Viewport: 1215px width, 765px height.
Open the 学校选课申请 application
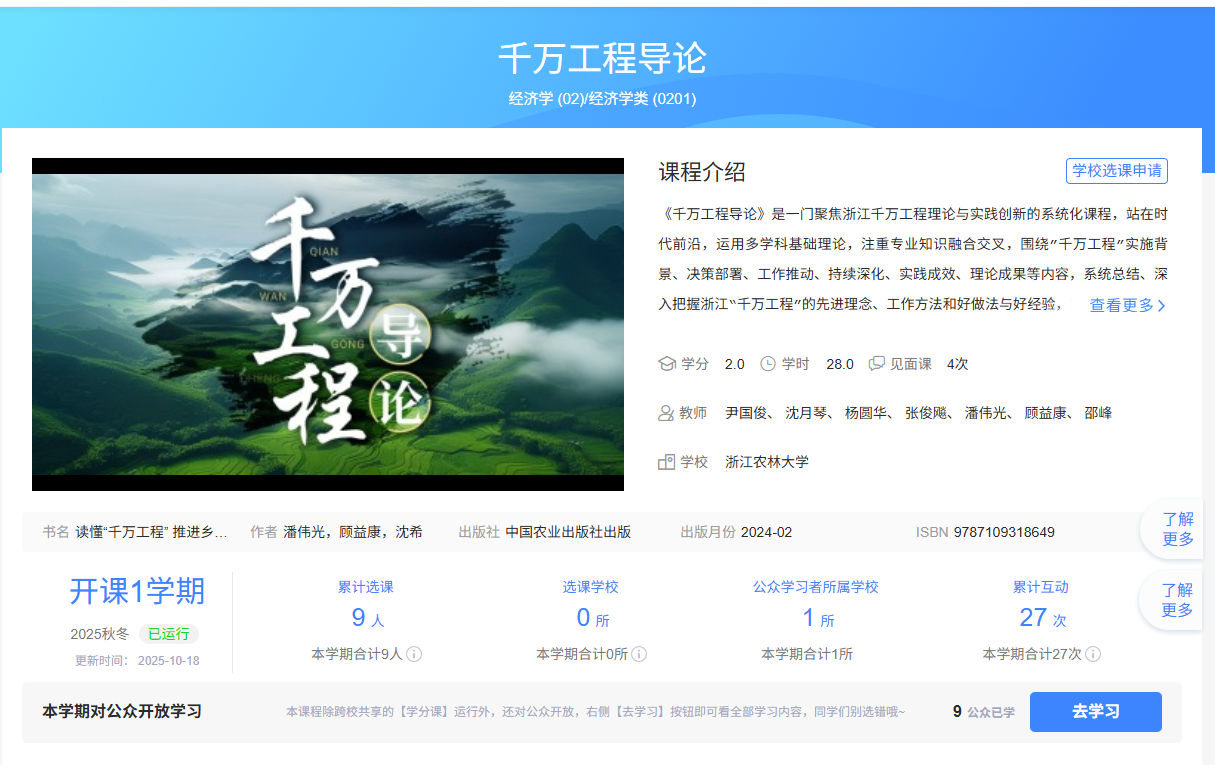click(x=1117, y=171)
